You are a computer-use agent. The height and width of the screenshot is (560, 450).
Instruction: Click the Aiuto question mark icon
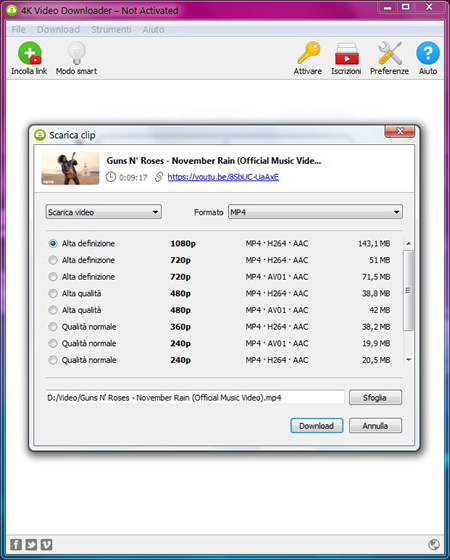tap(428, 53)
